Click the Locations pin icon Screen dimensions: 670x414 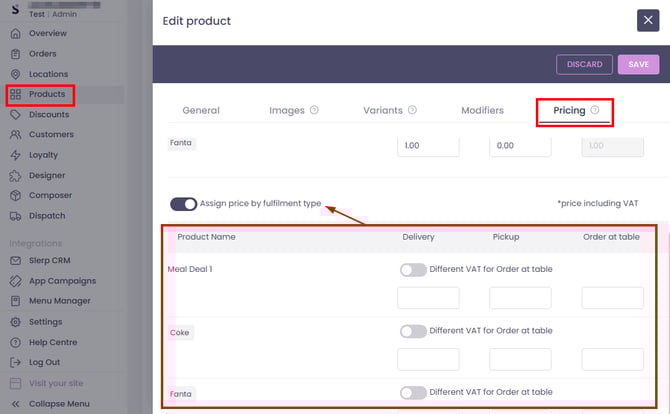pyautogui.click(x=15, y=74)
